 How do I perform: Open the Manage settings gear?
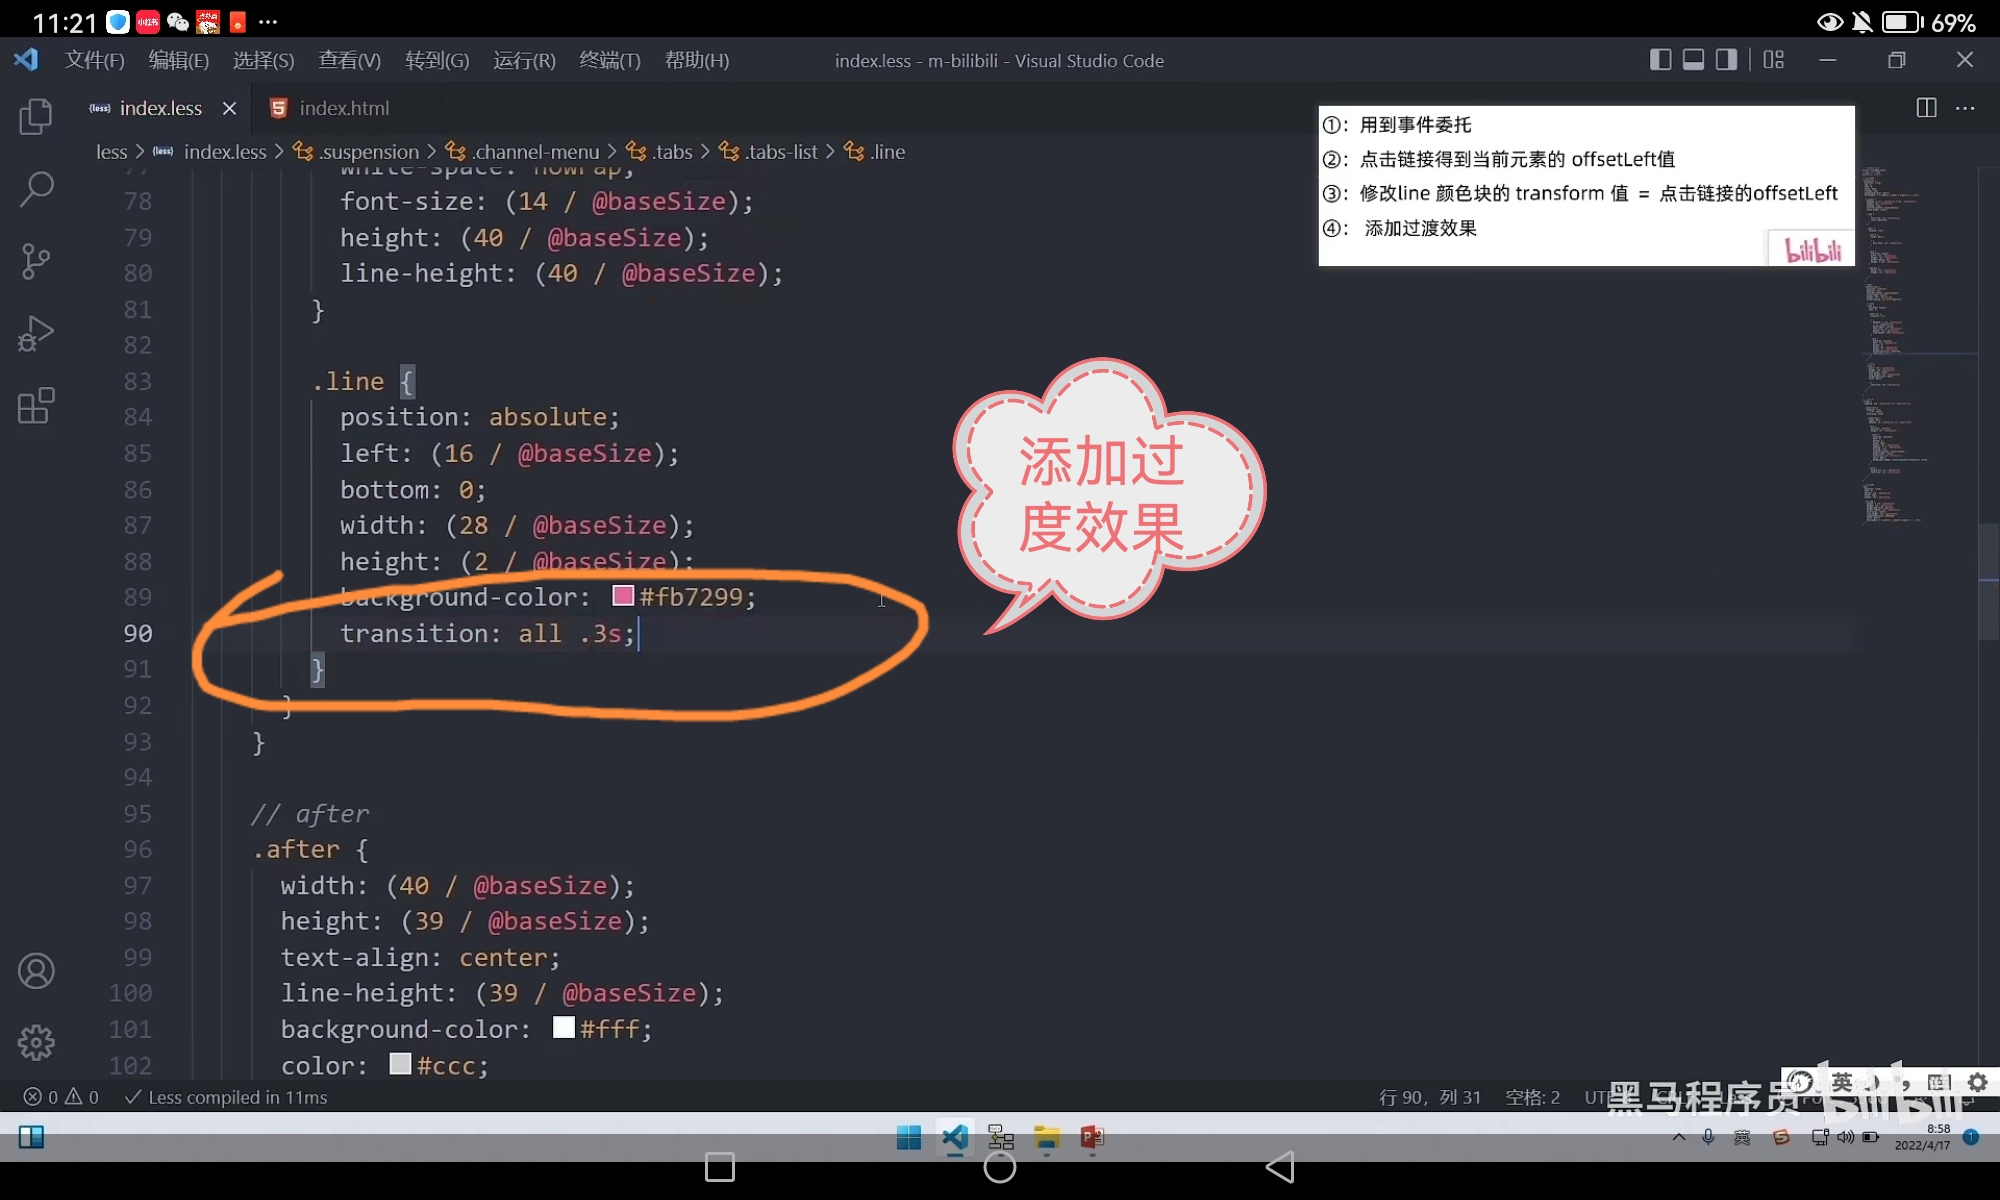click(x=36, y=1042)
